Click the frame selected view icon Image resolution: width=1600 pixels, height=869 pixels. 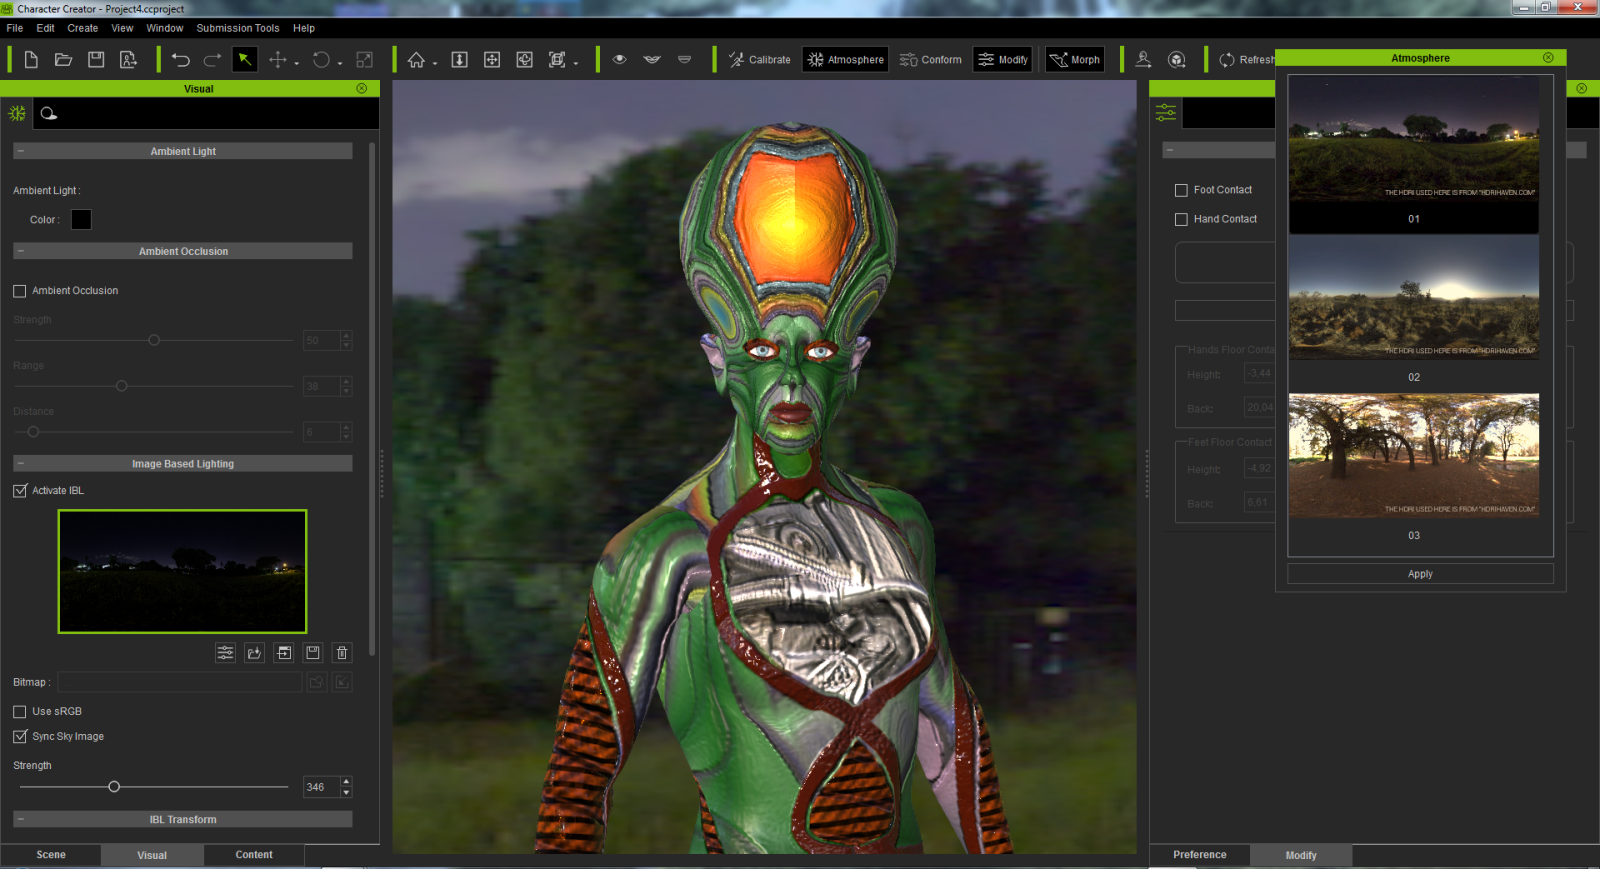tap(558, 60)
